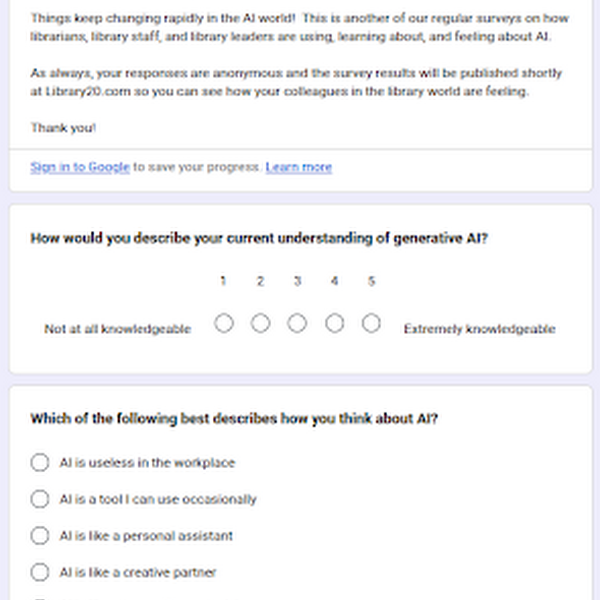This screenshot has height=600, width=600.
Task: Click the 'Extremely knowledgeable' scale label
Action: (479, 329)
